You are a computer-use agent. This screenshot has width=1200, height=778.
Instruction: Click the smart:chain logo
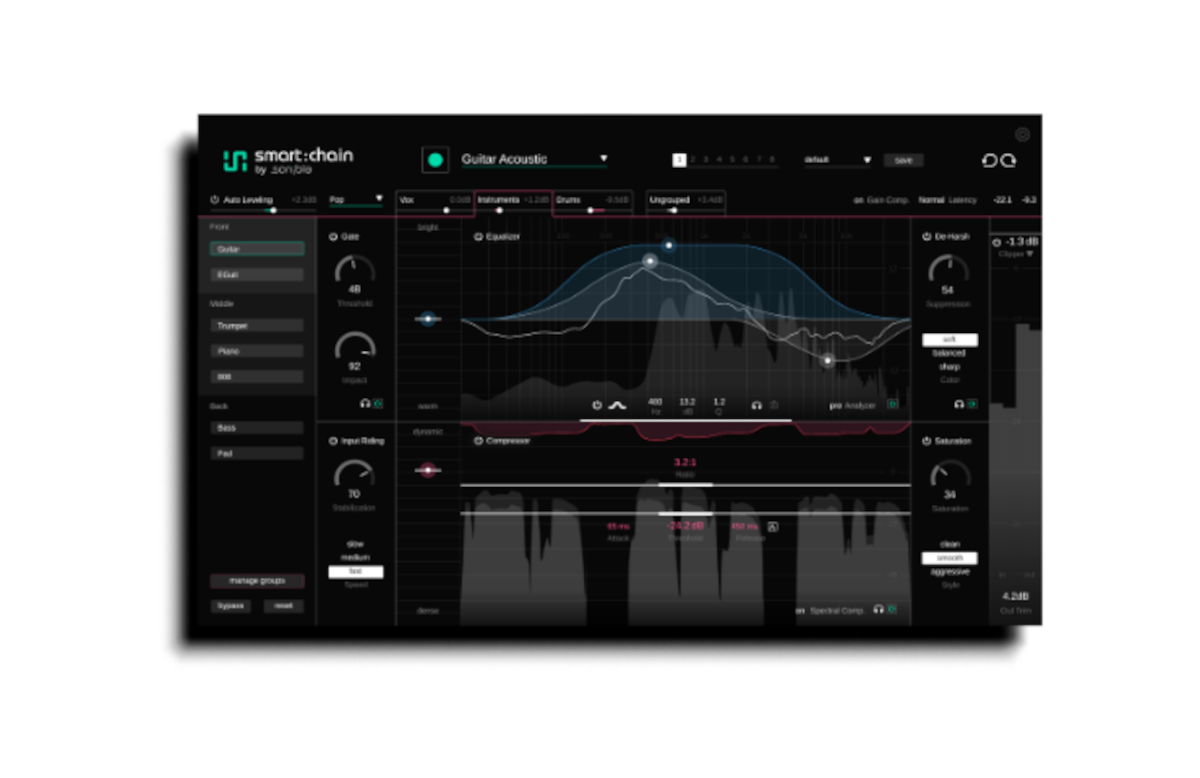pos(288,161)
